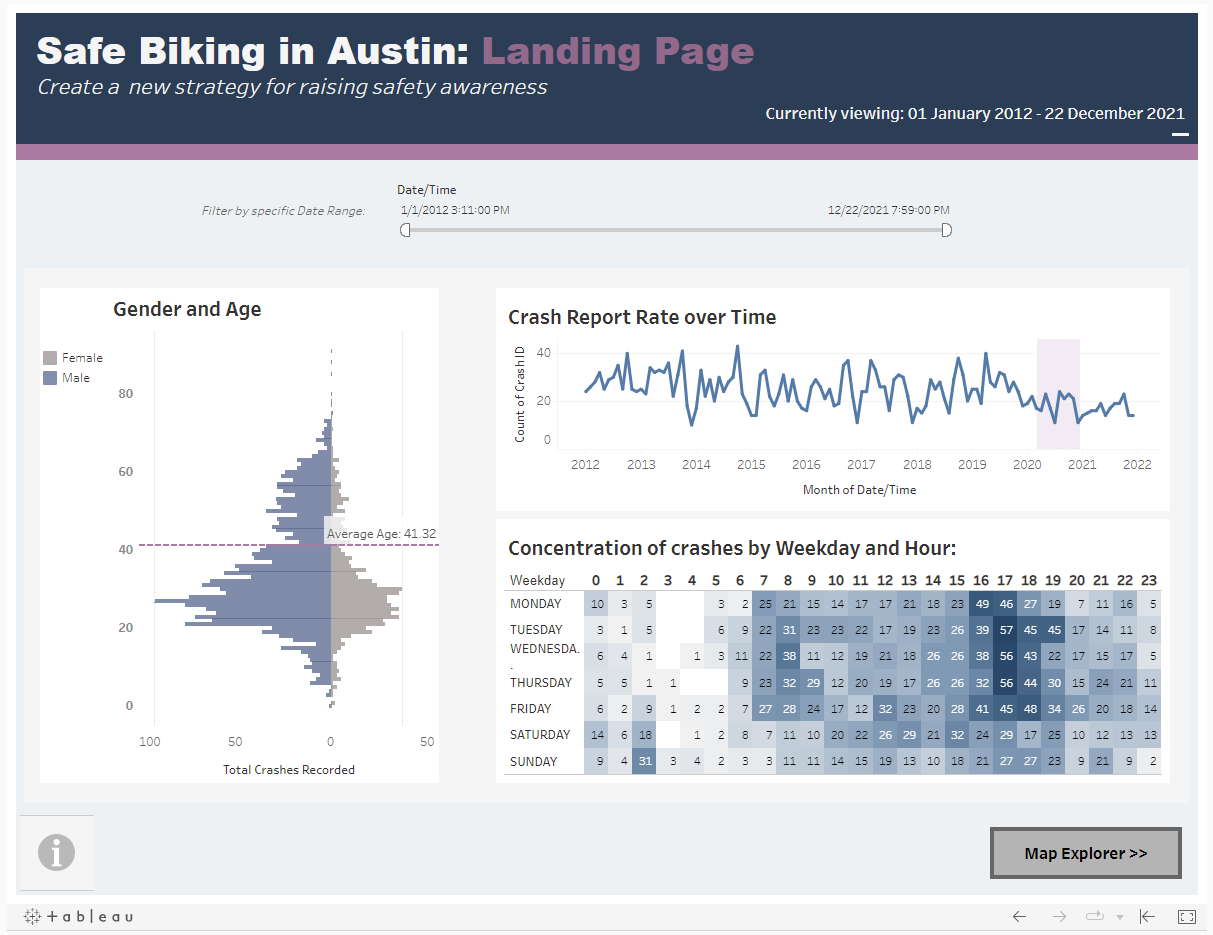Viewport: 1213px width, 935px height.
Task: Edit the start date 1/1/2012 3:11:00 PM
Action: click(455, 210)
